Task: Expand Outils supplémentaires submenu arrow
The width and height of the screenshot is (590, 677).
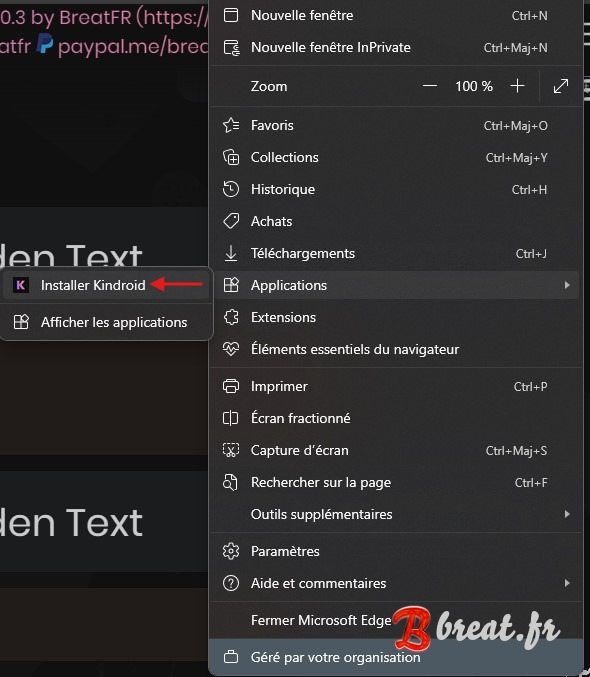Action: click(567, 514)
